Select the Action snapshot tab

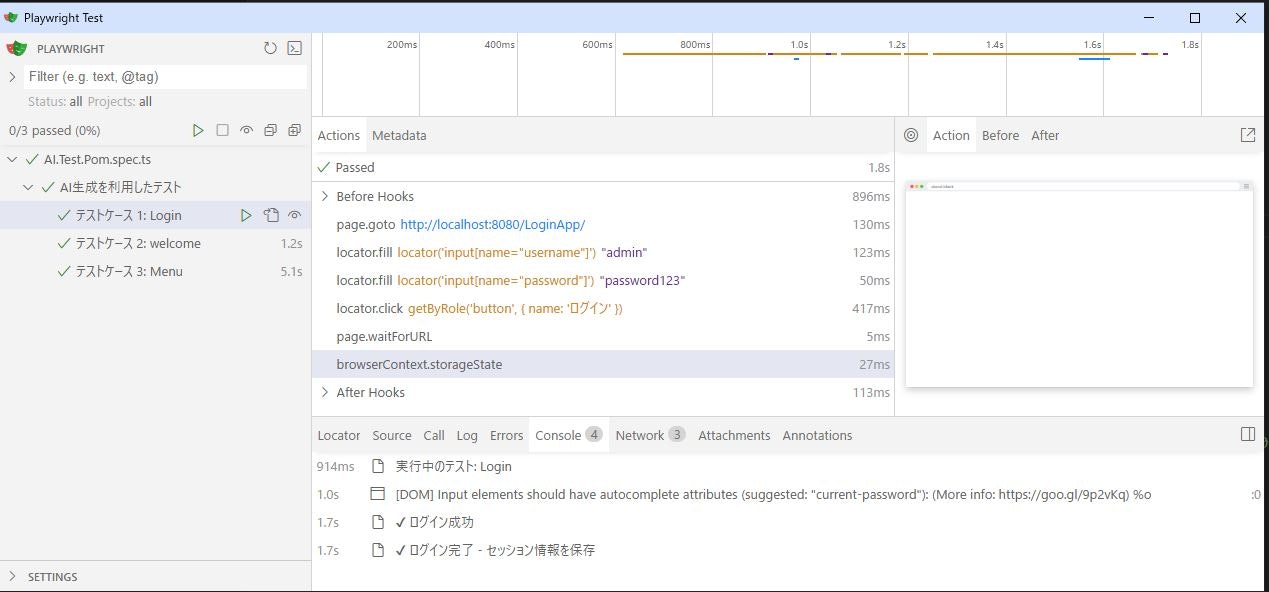(x=951, y=135)
